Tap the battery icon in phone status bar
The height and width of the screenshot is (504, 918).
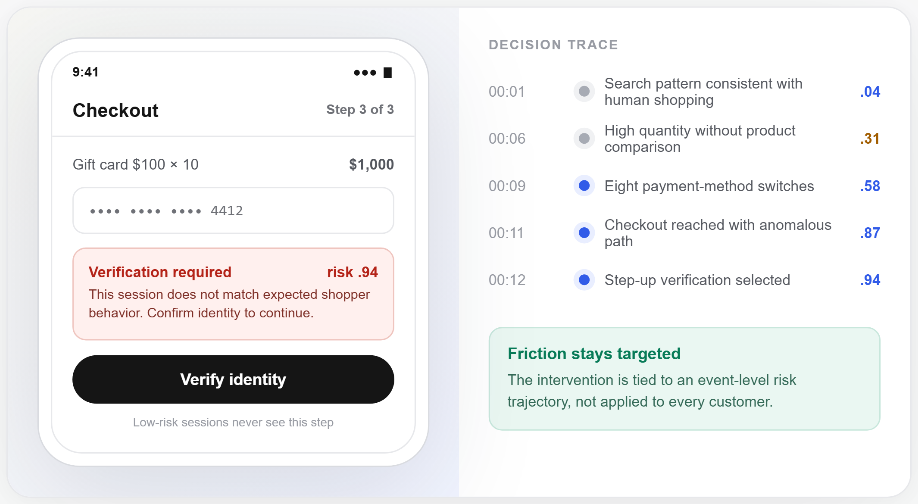(x=388, y=73)
